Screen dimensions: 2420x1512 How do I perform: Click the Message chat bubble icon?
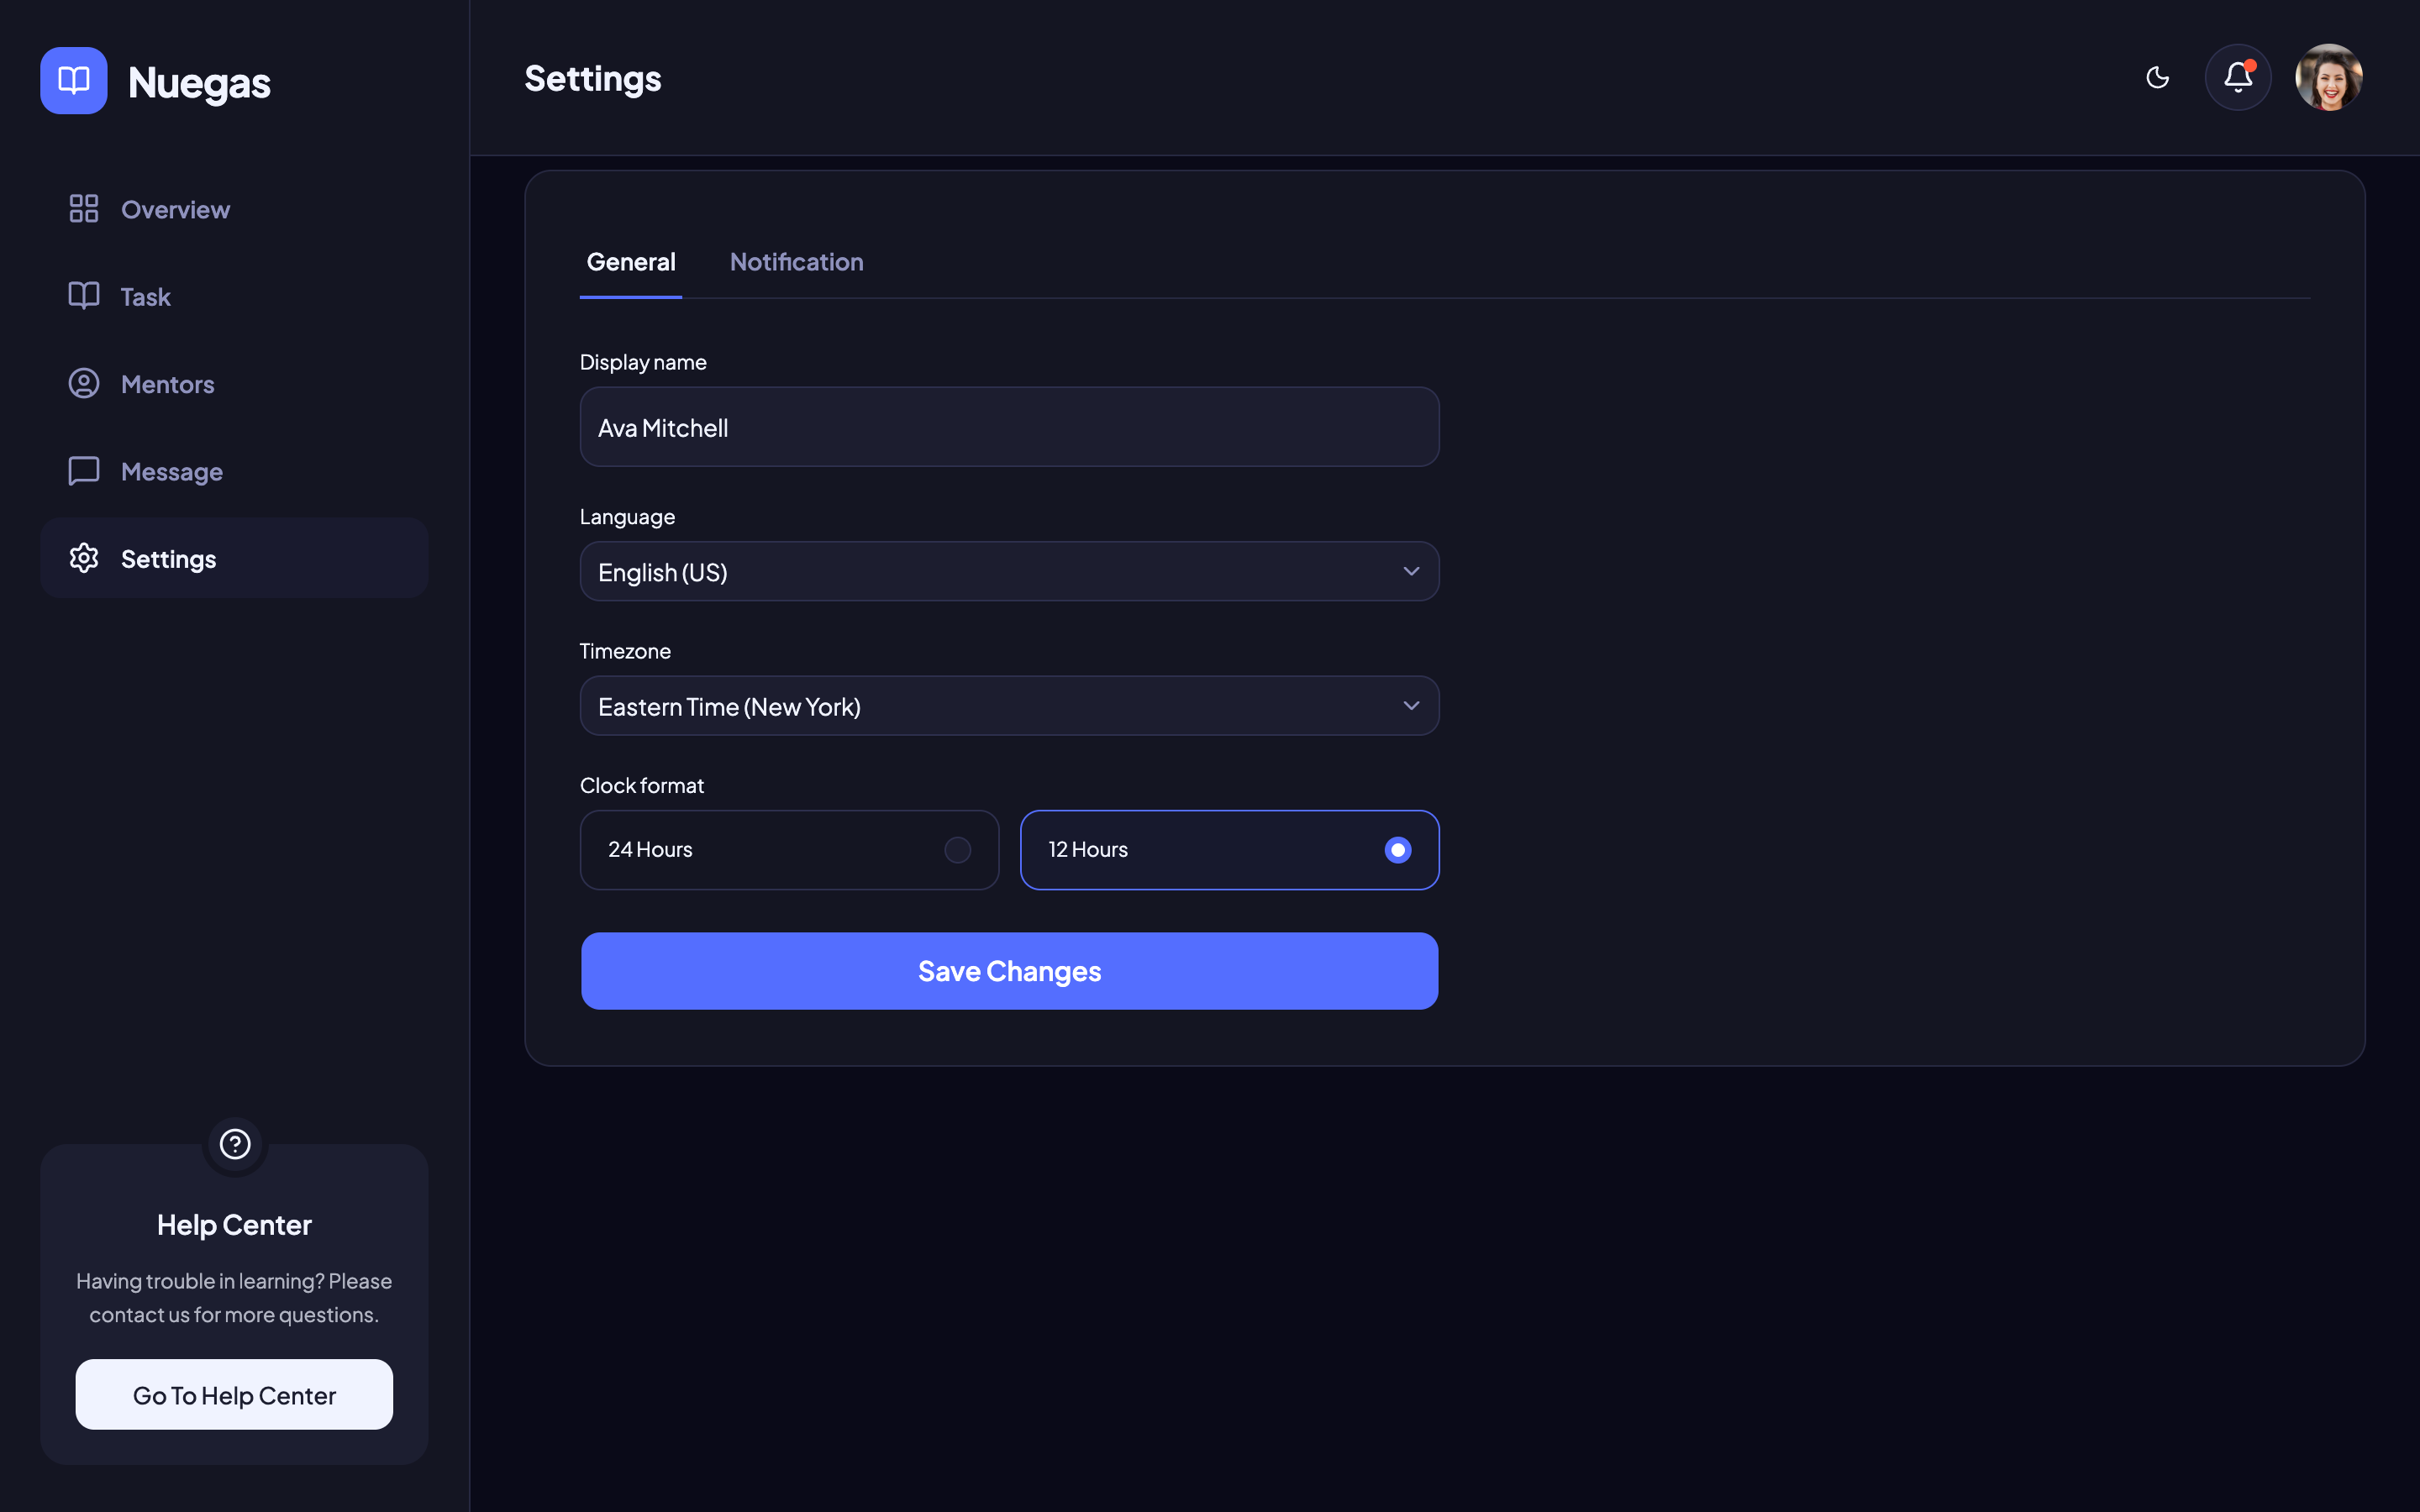click(x=84, y=471)
